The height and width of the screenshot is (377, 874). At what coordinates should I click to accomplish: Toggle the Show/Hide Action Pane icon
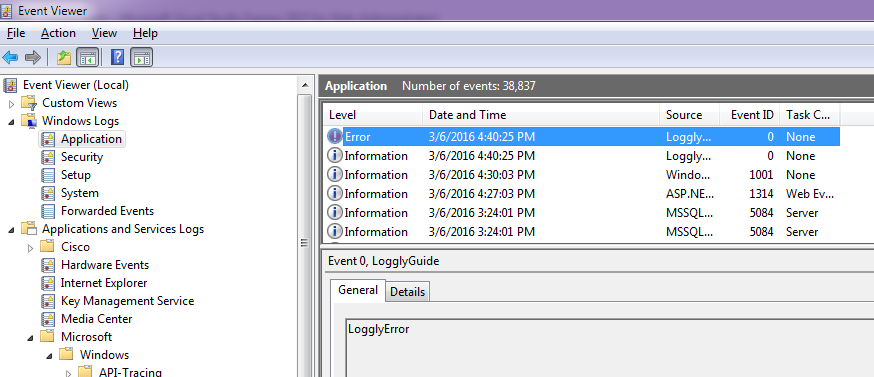142,57
